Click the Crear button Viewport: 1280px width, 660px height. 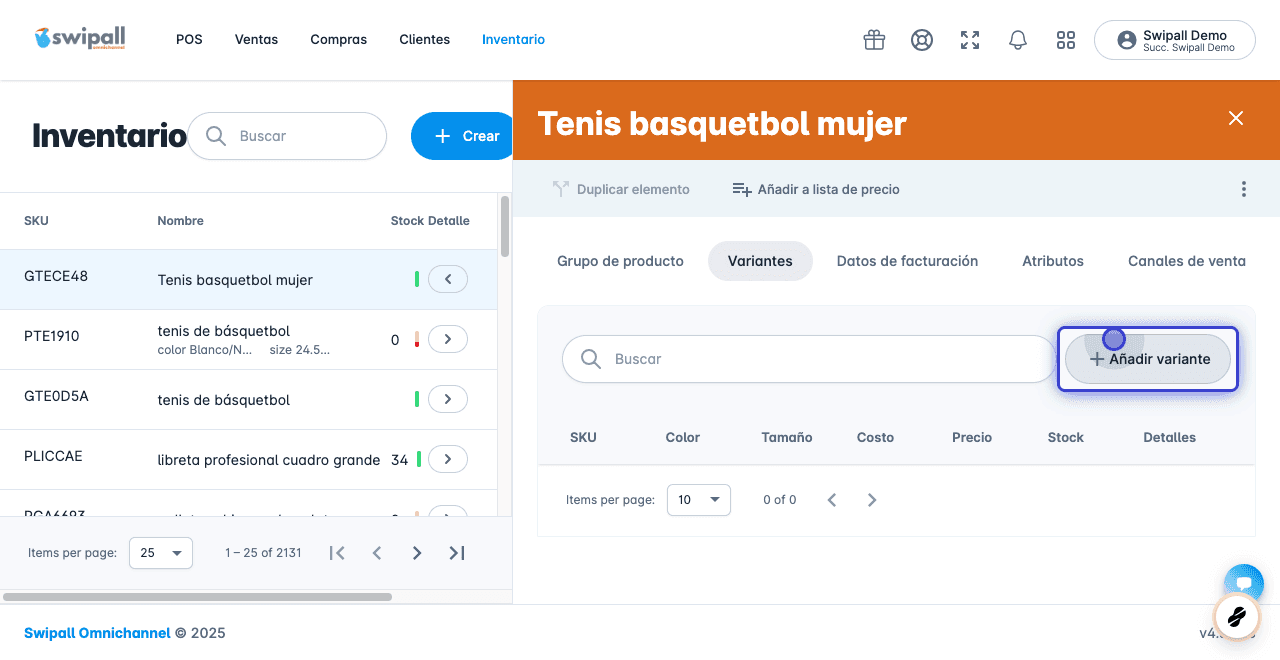462,136
